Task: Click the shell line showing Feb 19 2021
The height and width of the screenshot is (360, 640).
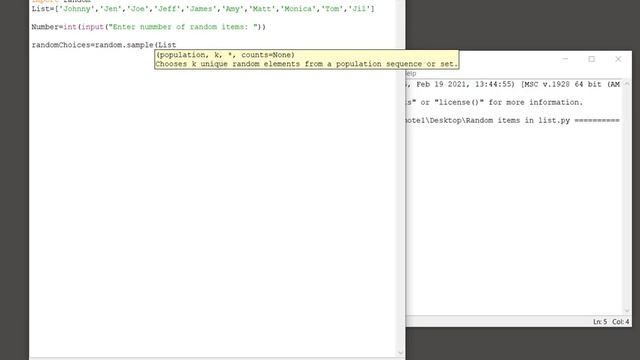Action: [x=514, y=84]
